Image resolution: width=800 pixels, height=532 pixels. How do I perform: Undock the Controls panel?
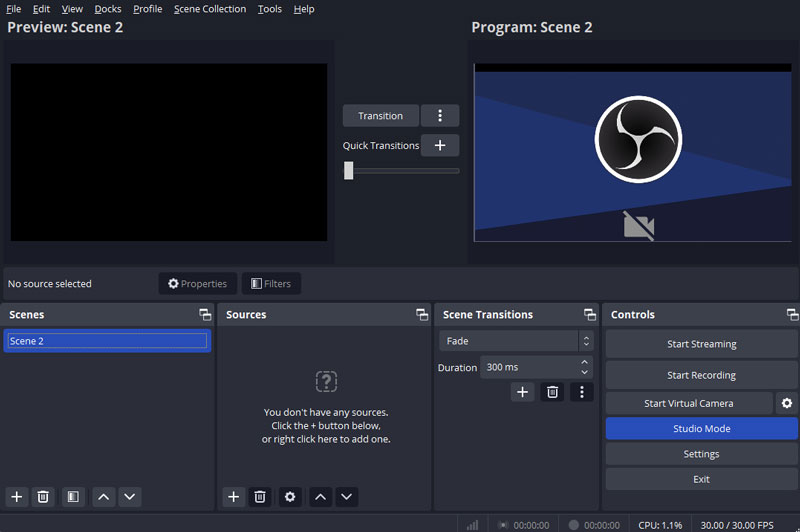click(x=792, y=314)
